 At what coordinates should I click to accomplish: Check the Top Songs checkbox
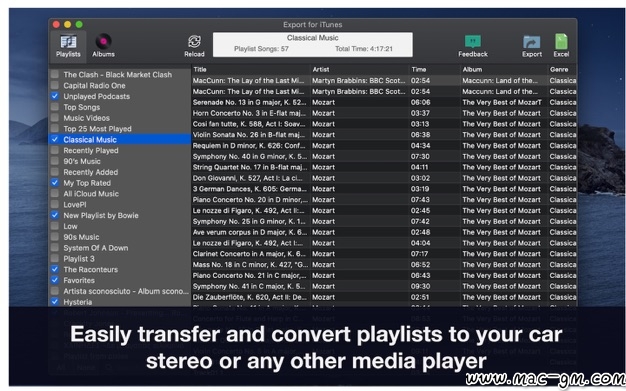pyautogui.click(x=55, y=107)
